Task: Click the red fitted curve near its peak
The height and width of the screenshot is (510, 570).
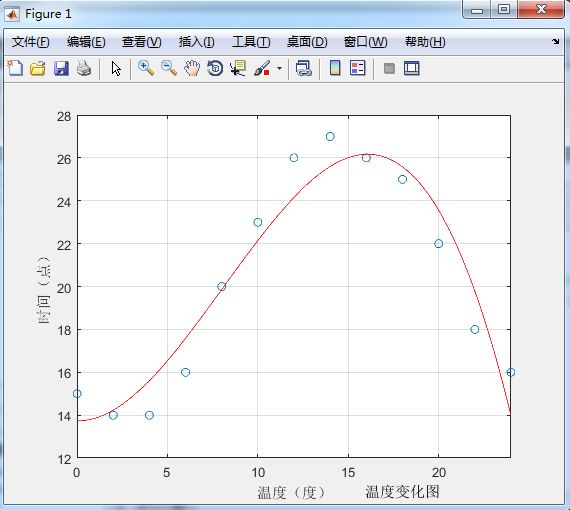Action: (367, 154)
